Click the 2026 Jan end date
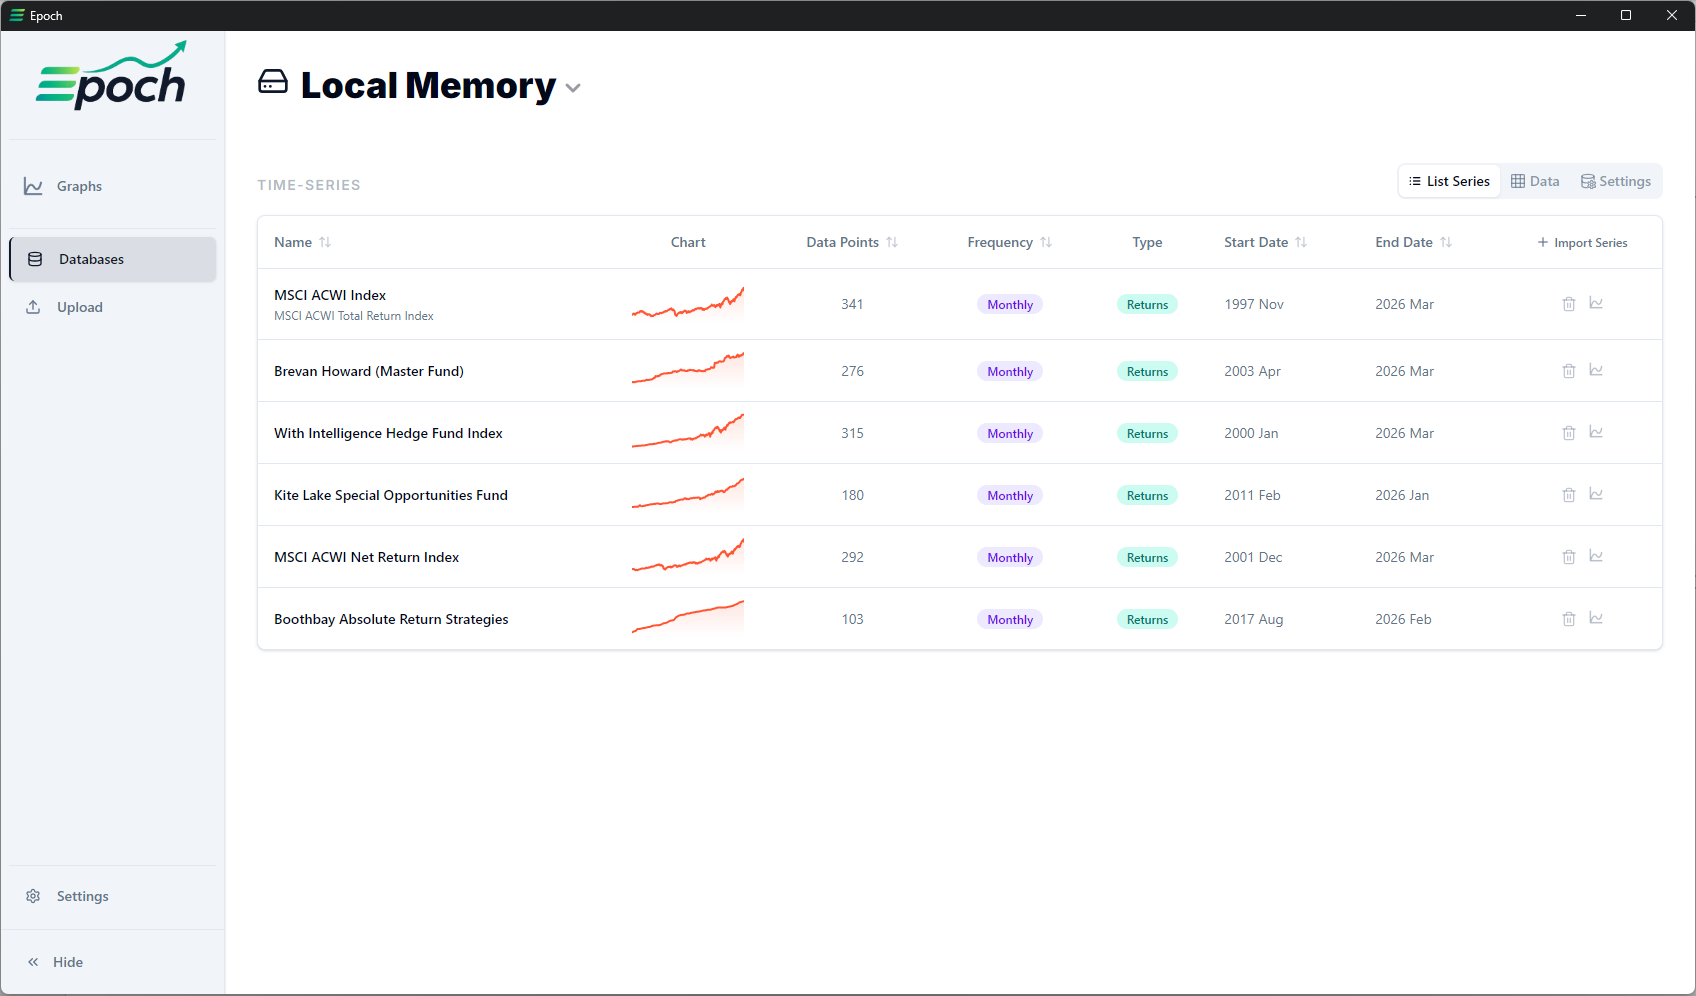 pos(1402,495)
